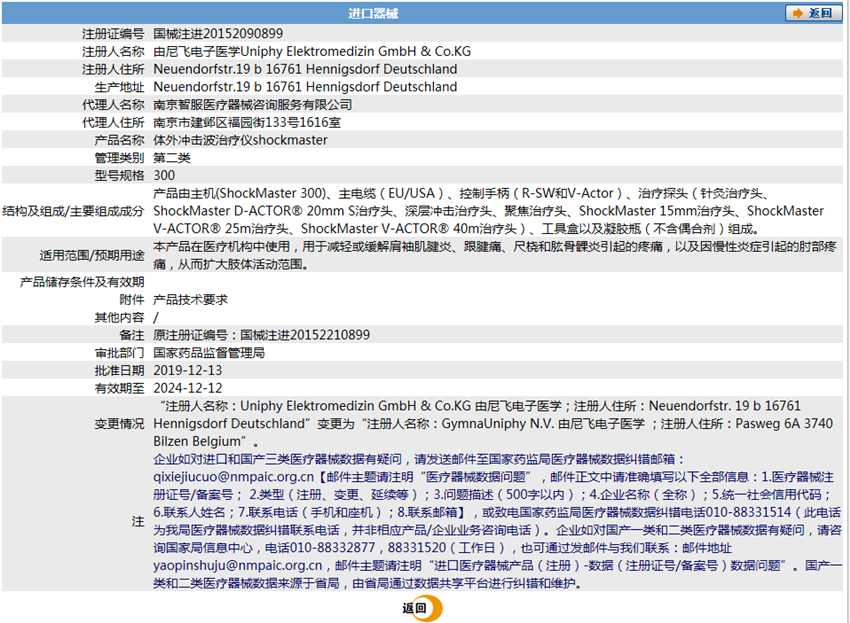Click remark 原注册证编号:国械注进20152210899
Screen dimensions: 850x623
click(x=261, y=335)
